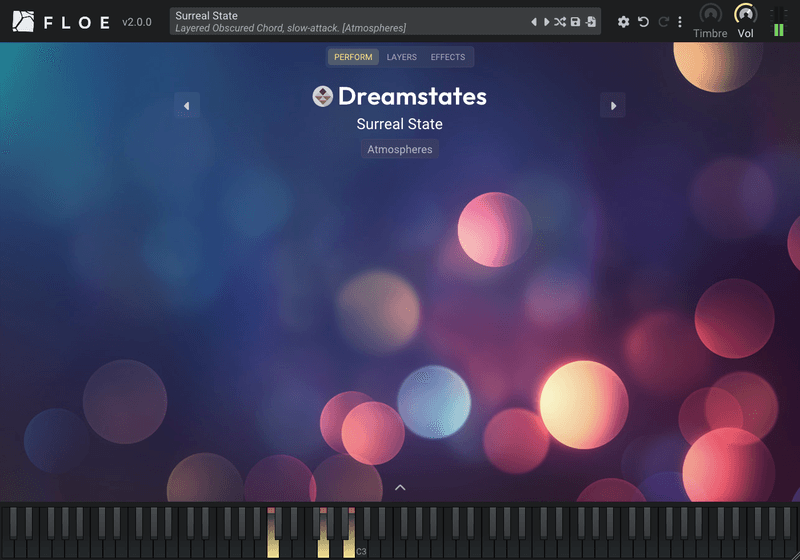This screenshot has width=800, height=560.
Task: Switch to the Effects tab
Action: coord(447,57)
